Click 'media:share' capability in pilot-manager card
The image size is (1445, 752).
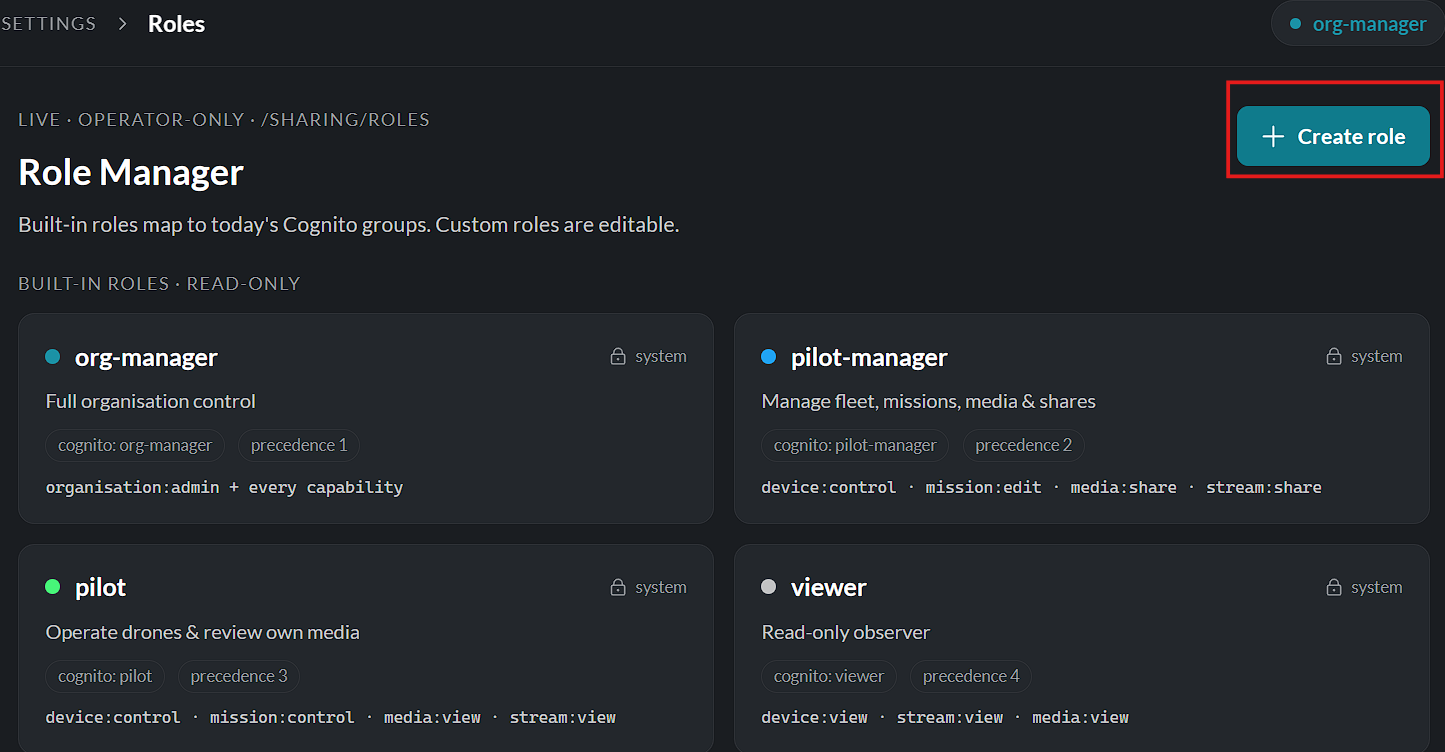point(1124,488)
